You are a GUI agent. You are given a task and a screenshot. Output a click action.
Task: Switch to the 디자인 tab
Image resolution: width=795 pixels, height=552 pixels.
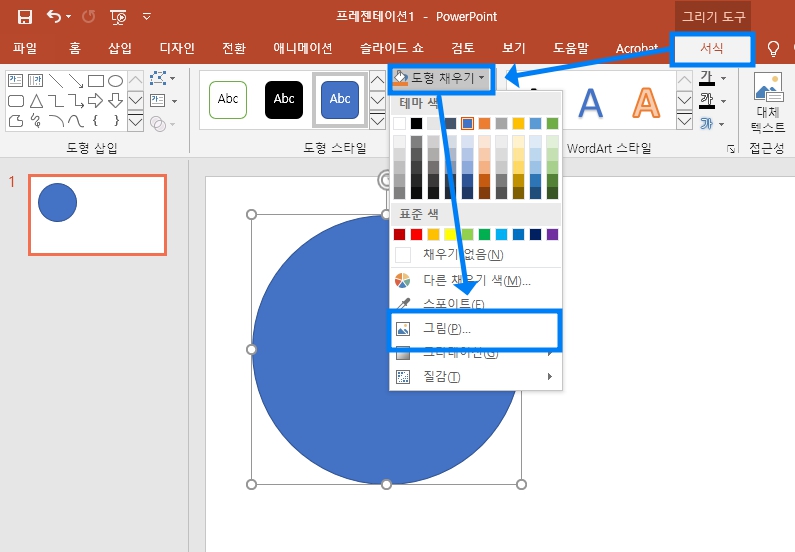pyautogui.click(x=177, y=48)
